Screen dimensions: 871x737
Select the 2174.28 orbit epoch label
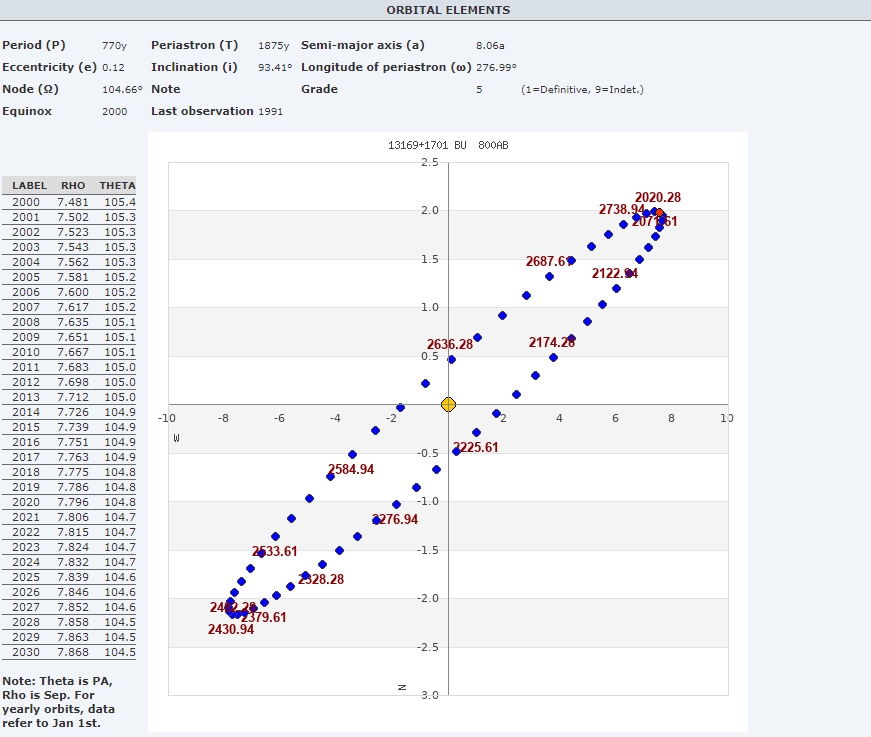[552, 342]
